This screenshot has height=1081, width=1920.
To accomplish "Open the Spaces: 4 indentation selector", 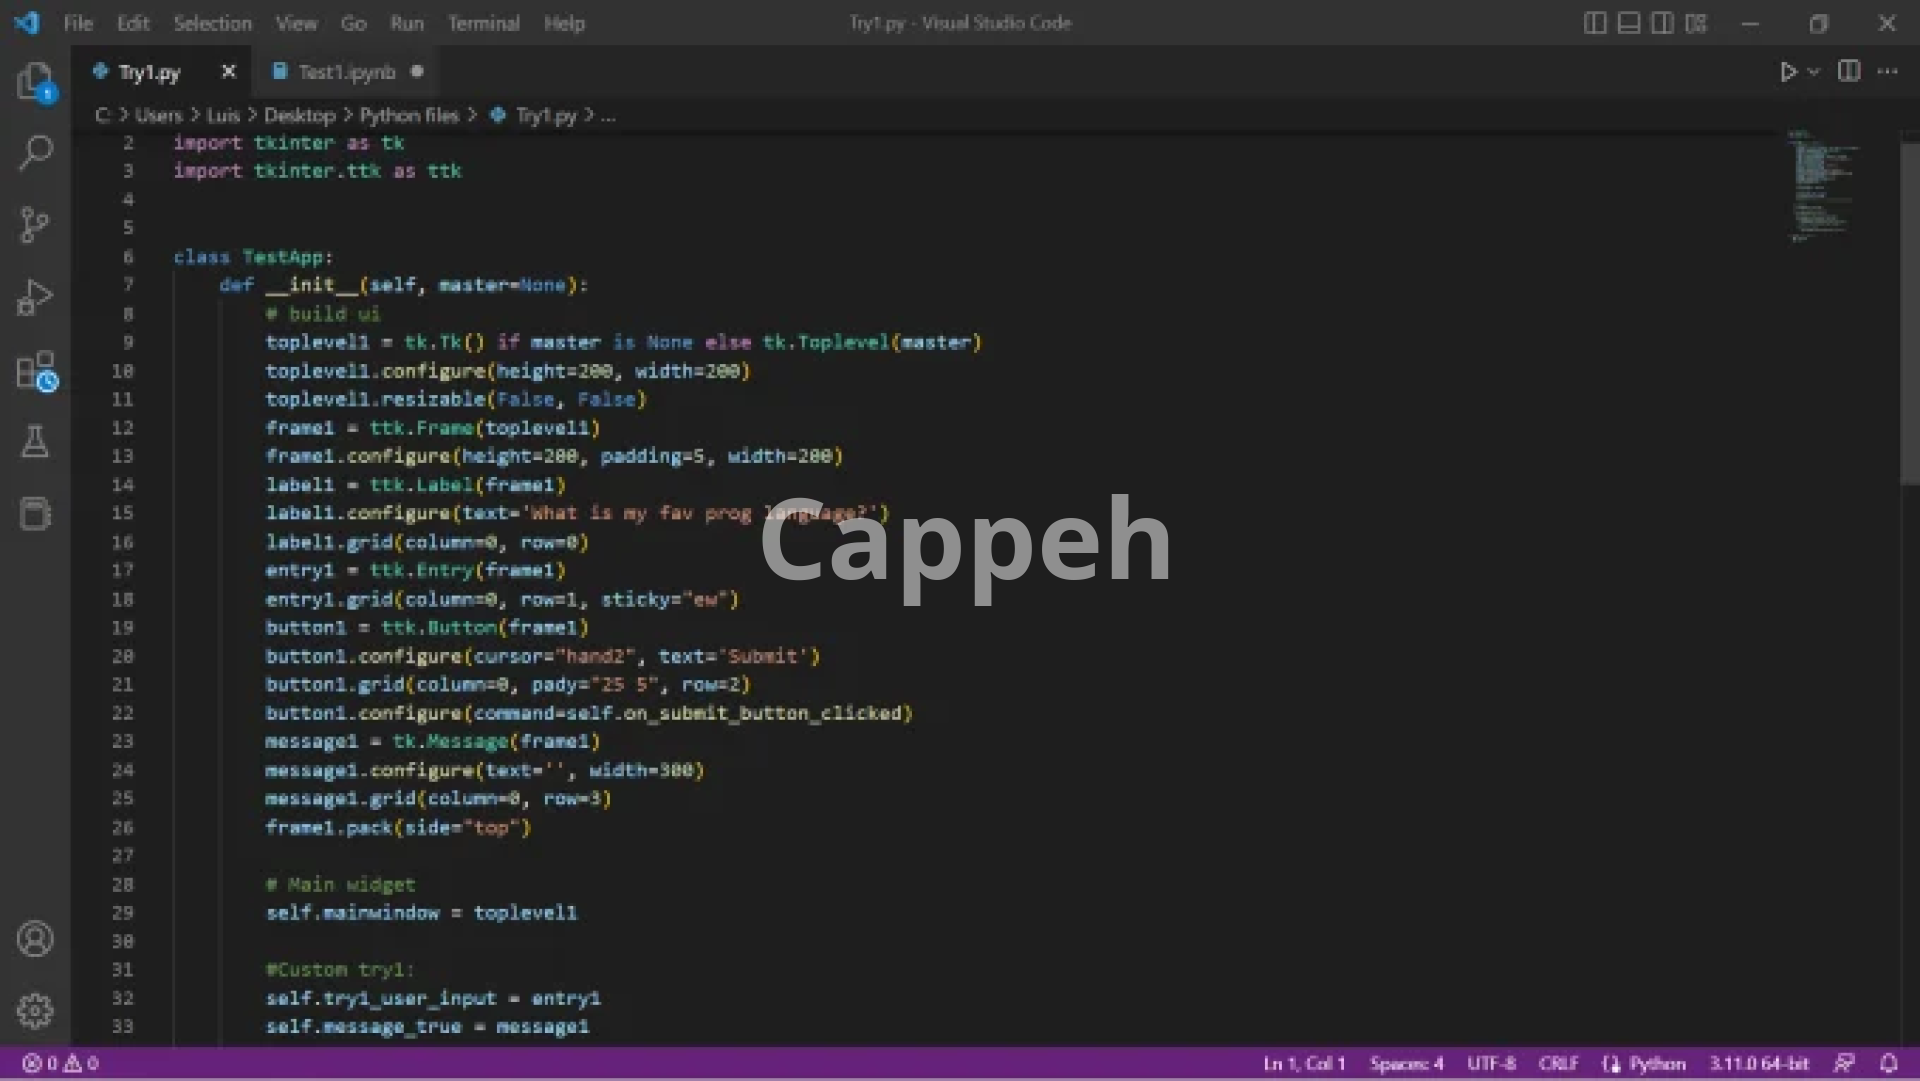I will (1406, 1063).
